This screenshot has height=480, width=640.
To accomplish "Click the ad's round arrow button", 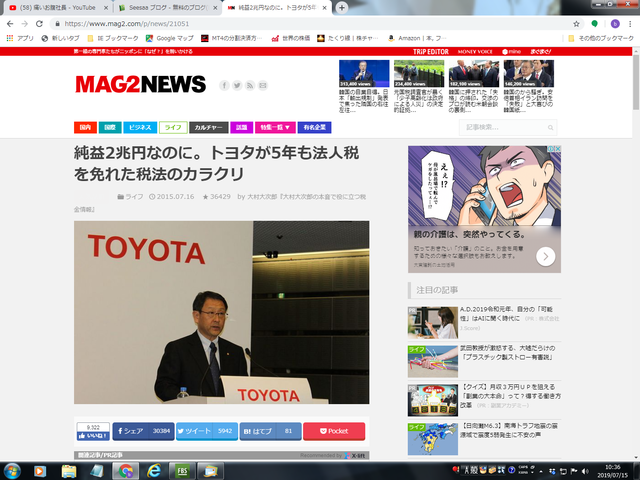I will [545, 256].
